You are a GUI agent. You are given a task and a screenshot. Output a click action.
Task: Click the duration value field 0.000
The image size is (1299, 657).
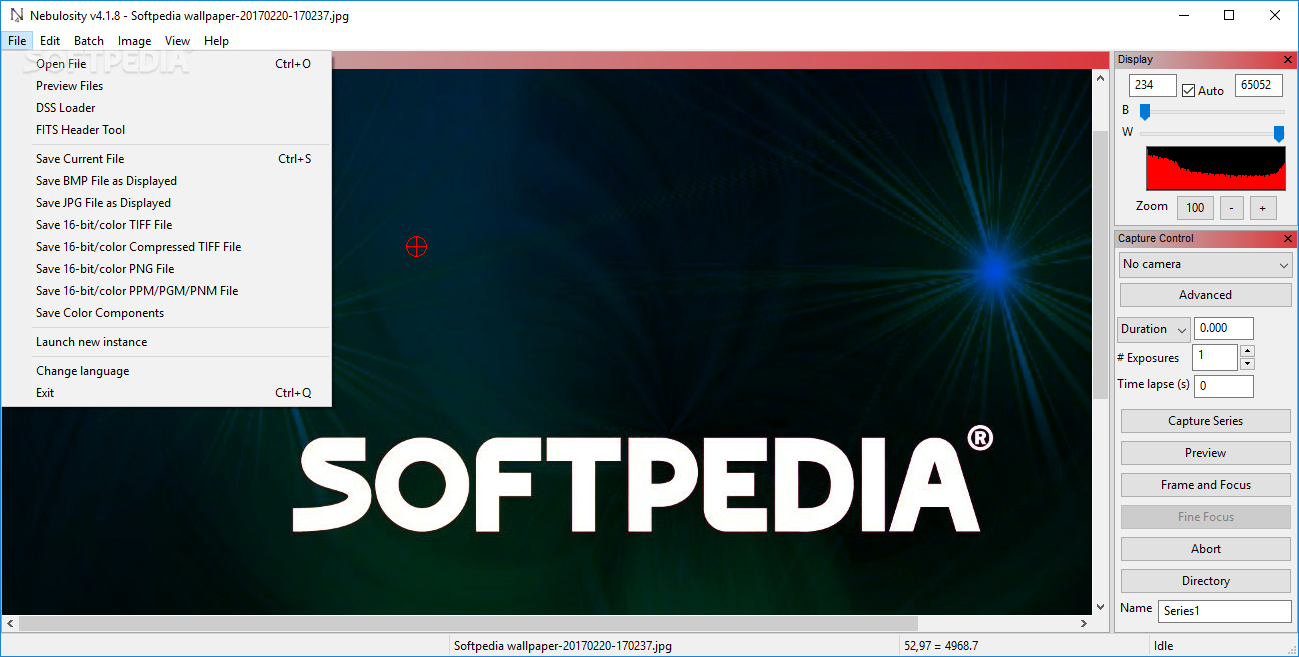(1223, 328)
